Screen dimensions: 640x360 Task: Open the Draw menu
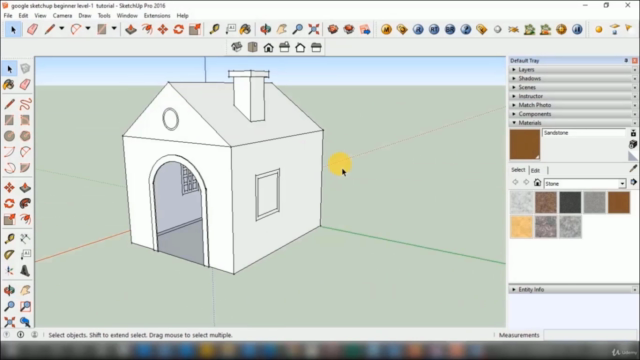tap(84, 16)
